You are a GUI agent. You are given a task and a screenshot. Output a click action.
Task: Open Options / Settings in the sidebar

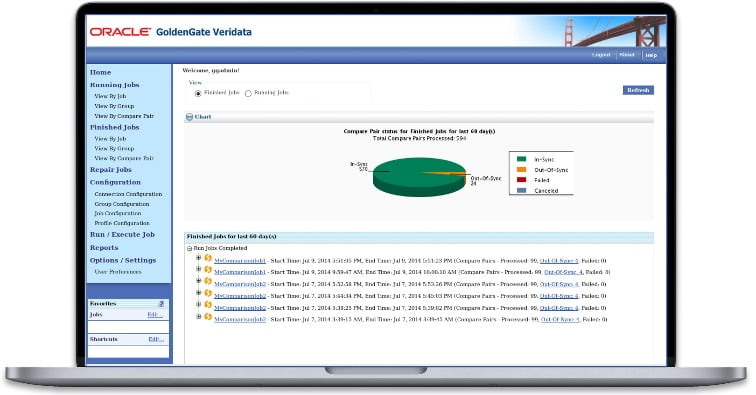[123, 260]
